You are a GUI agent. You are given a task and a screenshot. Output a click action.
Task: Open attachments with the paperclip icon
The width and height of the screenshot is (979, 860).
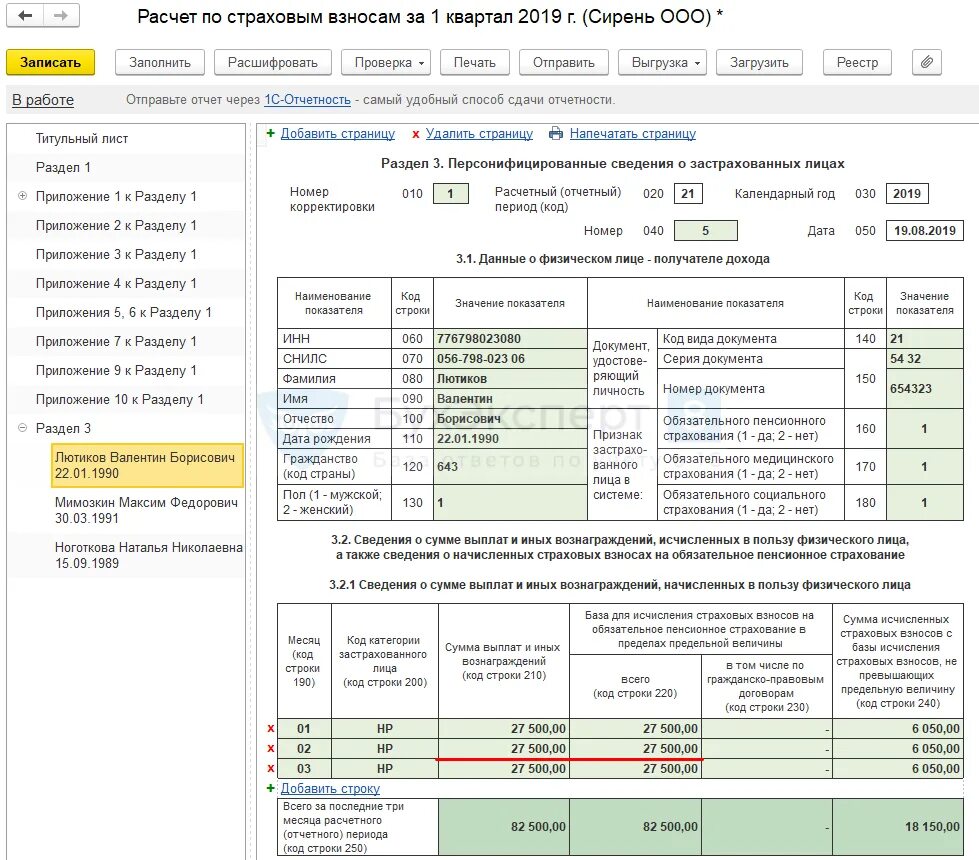[x=927, y=62]
